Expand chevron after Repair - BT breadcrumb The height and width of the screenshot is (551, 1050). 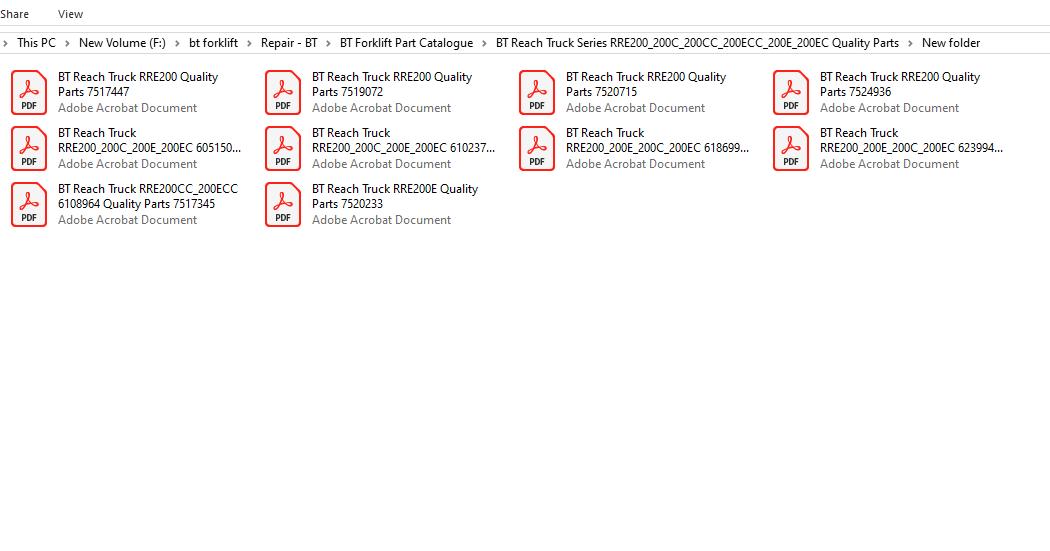[x=329, y=43]
